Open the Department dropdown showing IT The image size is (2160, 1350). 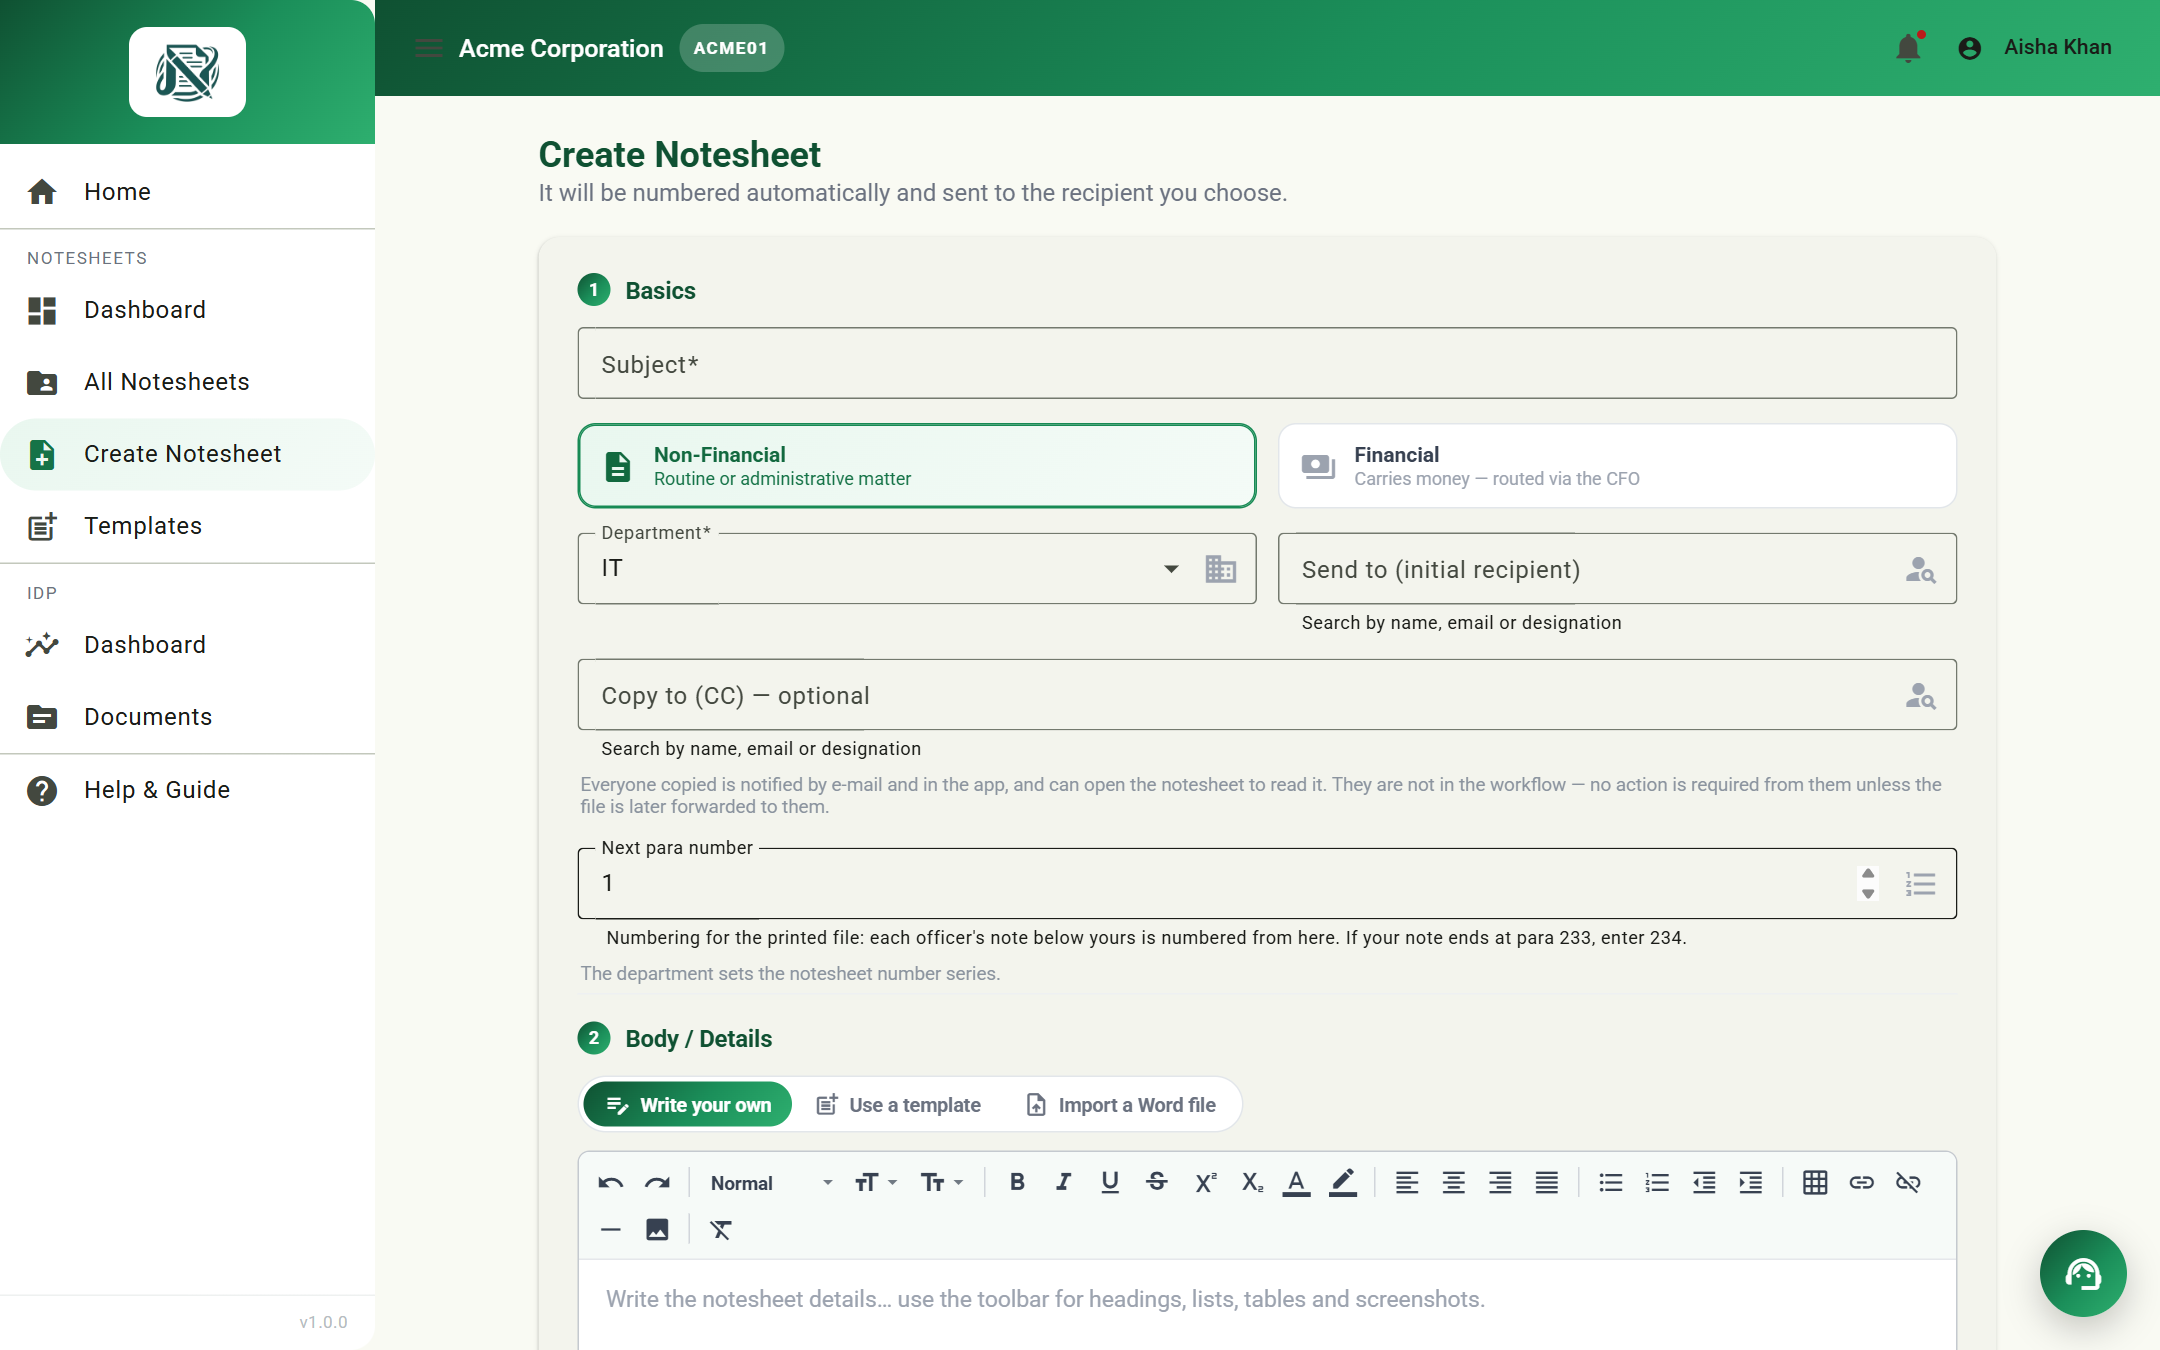coord(917,568)
